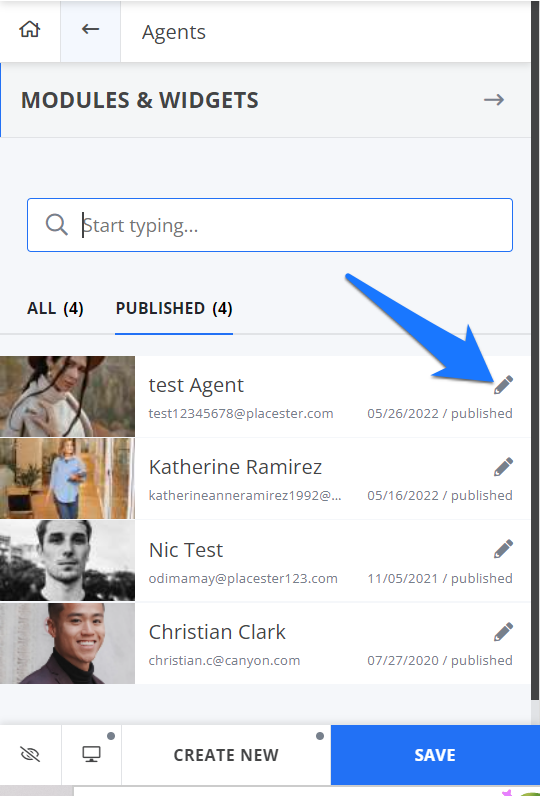Switch to desktop preview monitor icon
Viewport: 540px width, 796px height.
(91, 754)
